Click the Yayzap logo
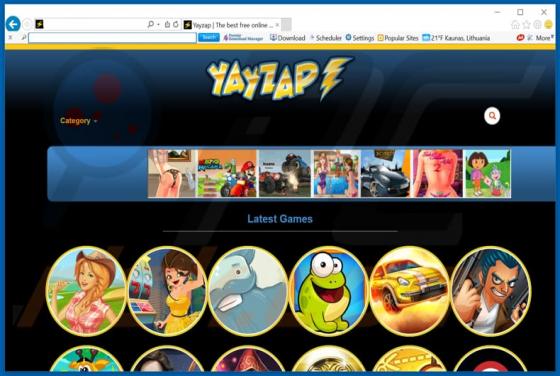This screenshot has height=376, width=560. (279, 78)
